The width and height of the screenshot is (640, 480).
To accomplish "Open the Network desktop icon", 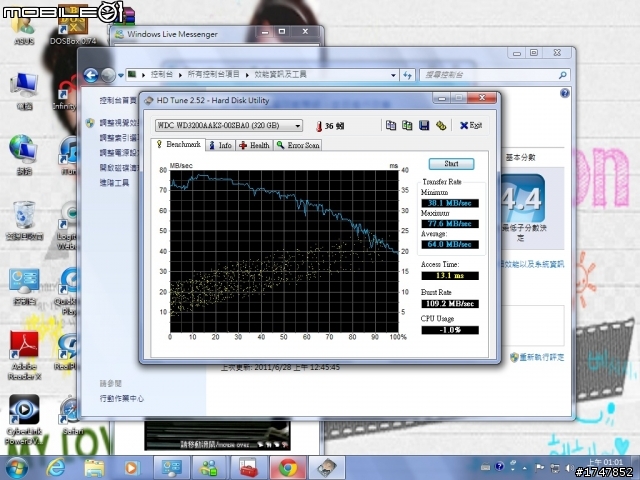I will 24,154.
